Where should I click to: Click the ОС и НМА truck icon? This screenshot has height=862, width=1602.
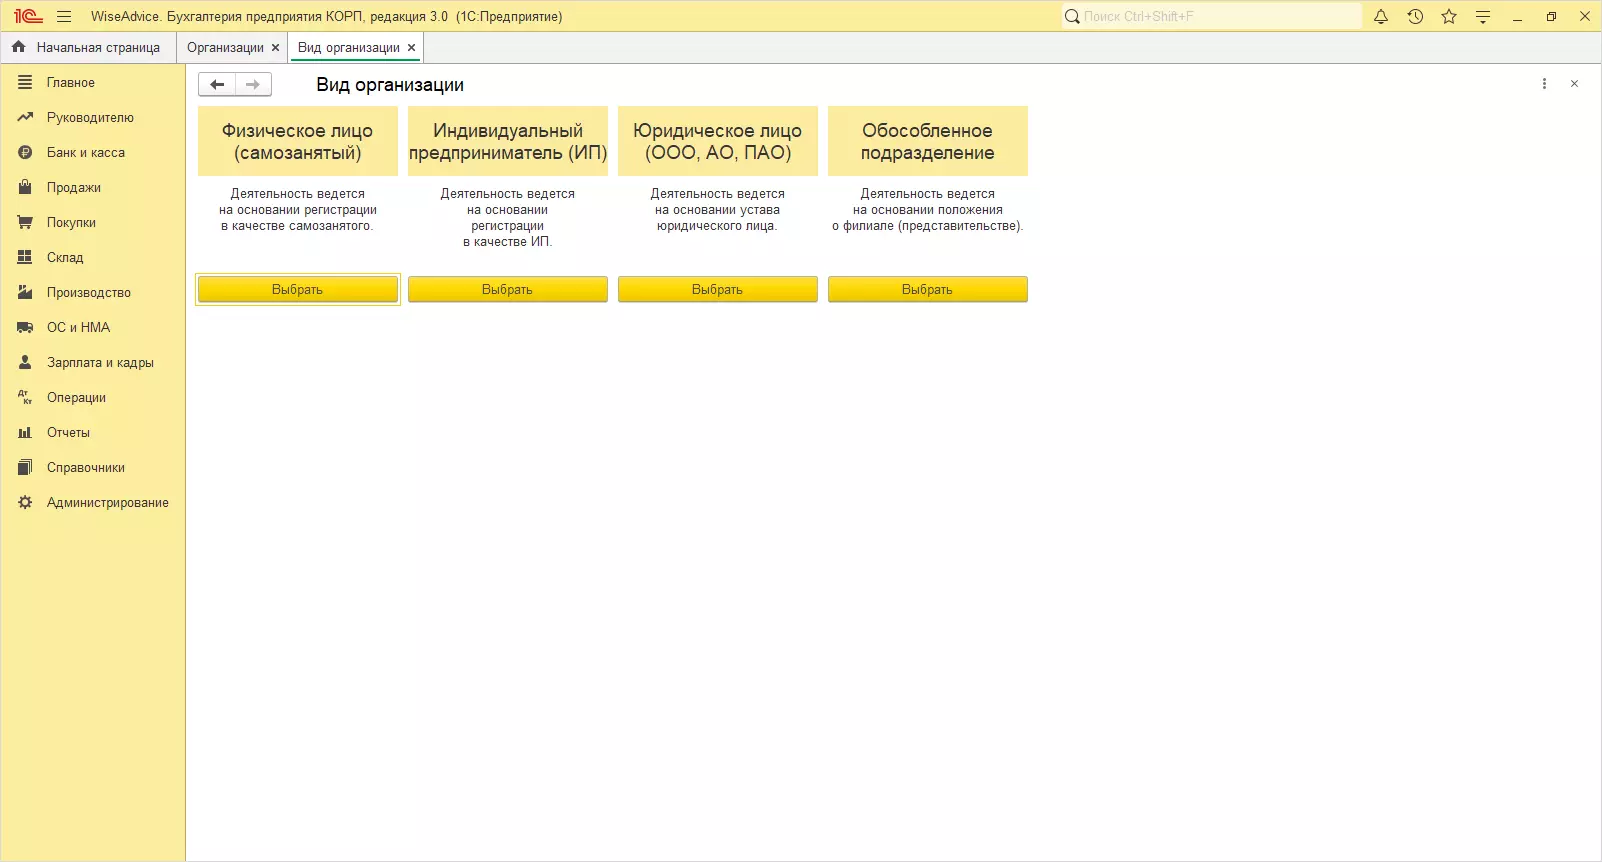click(x=25, y=327)
